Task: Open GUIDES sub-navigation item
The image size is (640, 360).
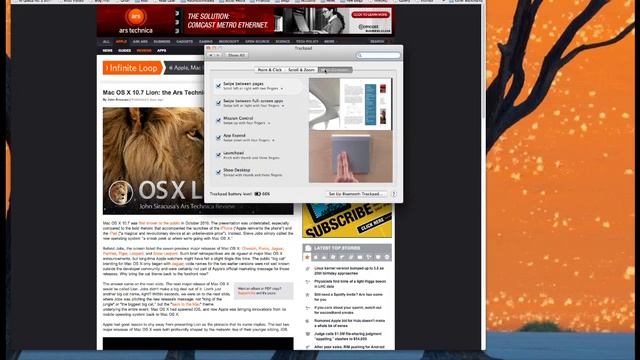Action: pyautogui.click(x=124, y=51)
